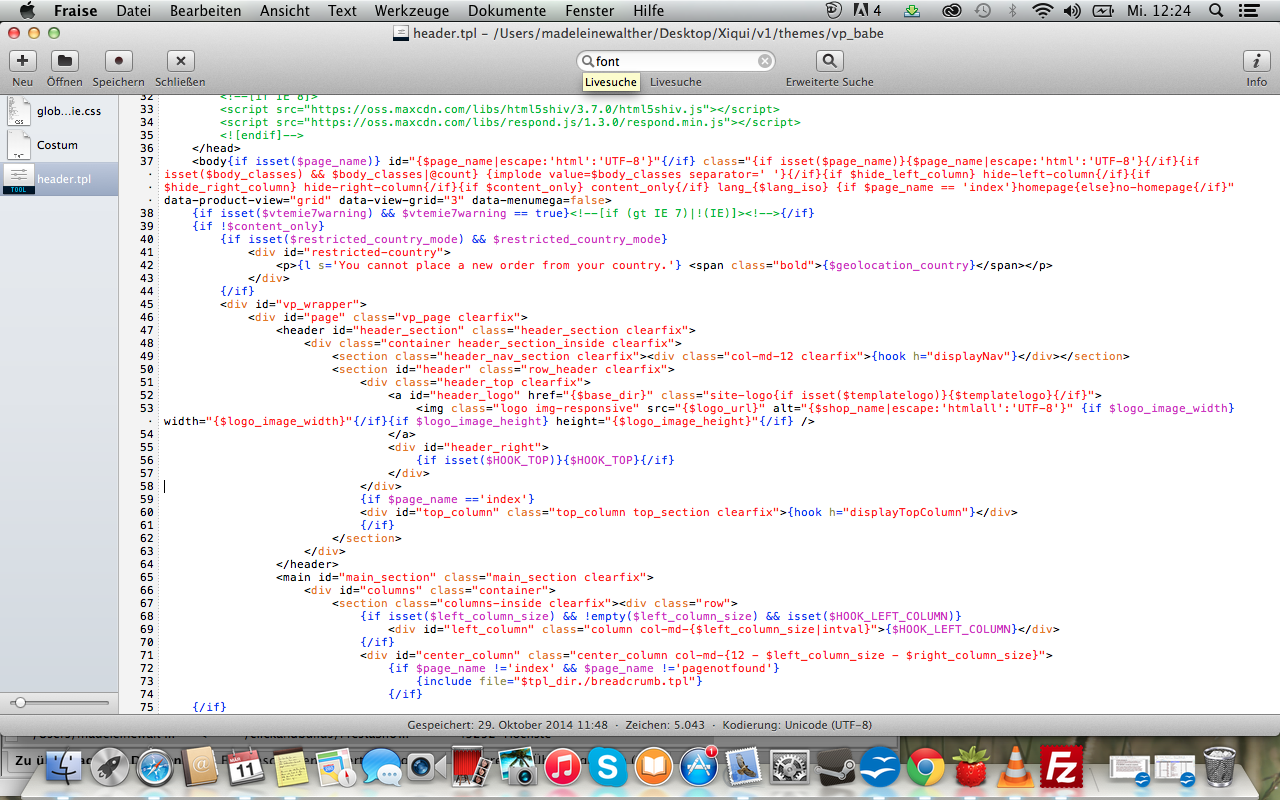This screenshot has height=800, width=1280.
Task: Open the volume menu bar control
Action: point(1072,11)
